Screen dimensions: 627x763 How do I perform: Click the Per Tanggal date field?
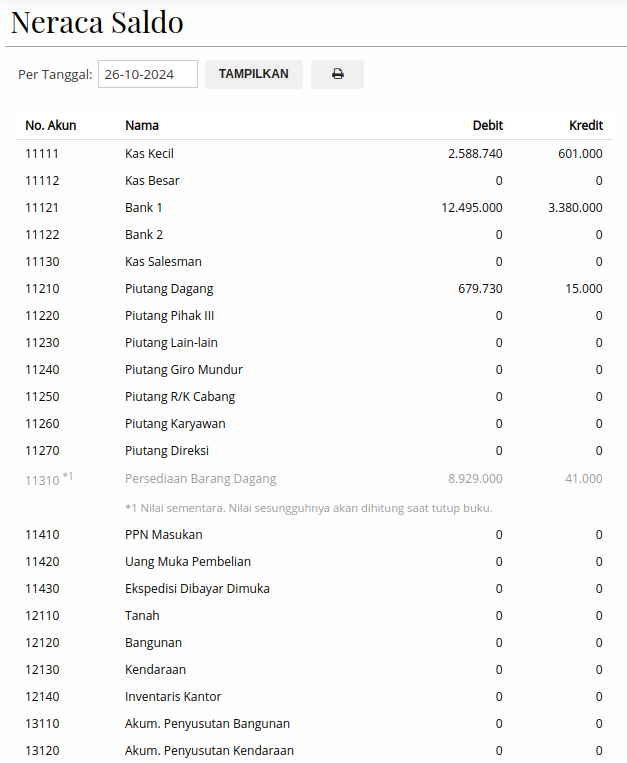tap(148, 74)
